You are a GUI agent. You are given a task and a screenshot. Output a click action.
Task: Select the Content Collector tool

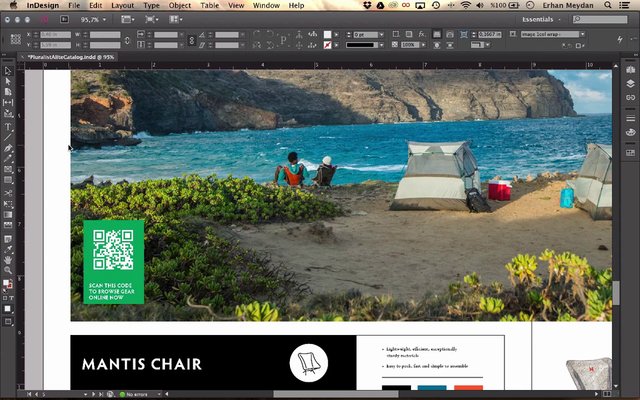[x=8, y=113]
